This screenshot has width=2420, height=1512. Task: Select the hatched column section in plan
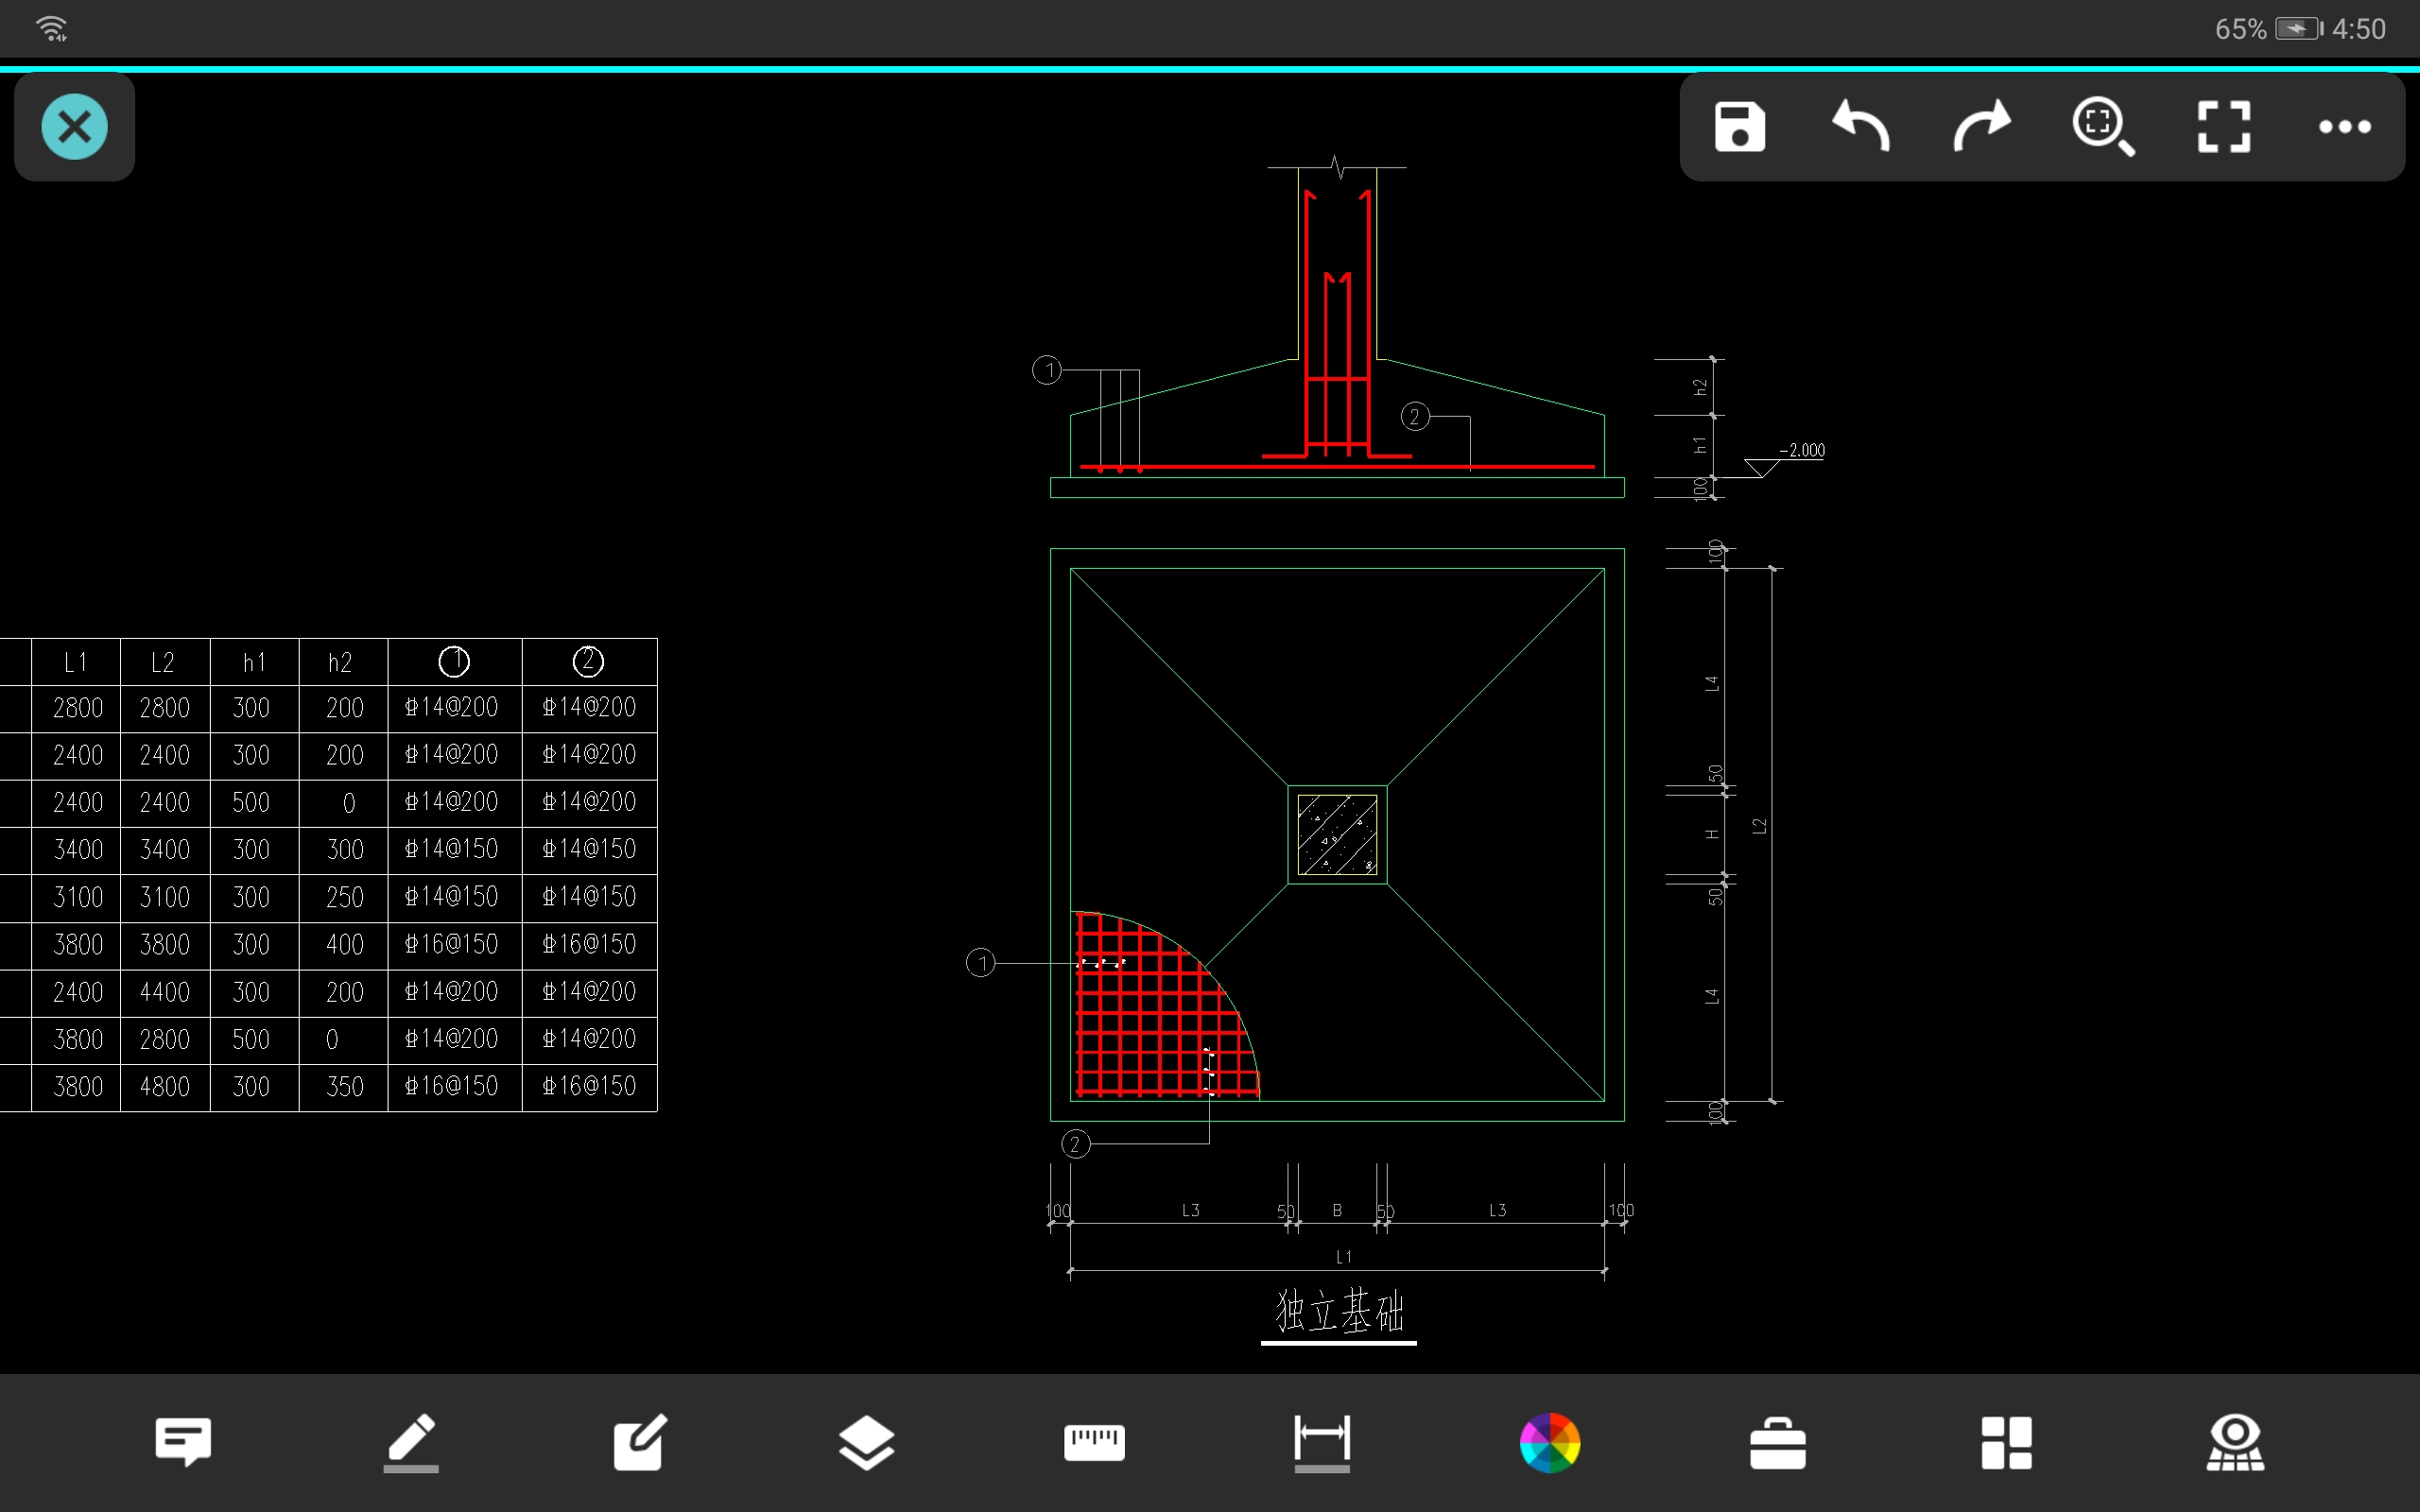[1337, 835]
